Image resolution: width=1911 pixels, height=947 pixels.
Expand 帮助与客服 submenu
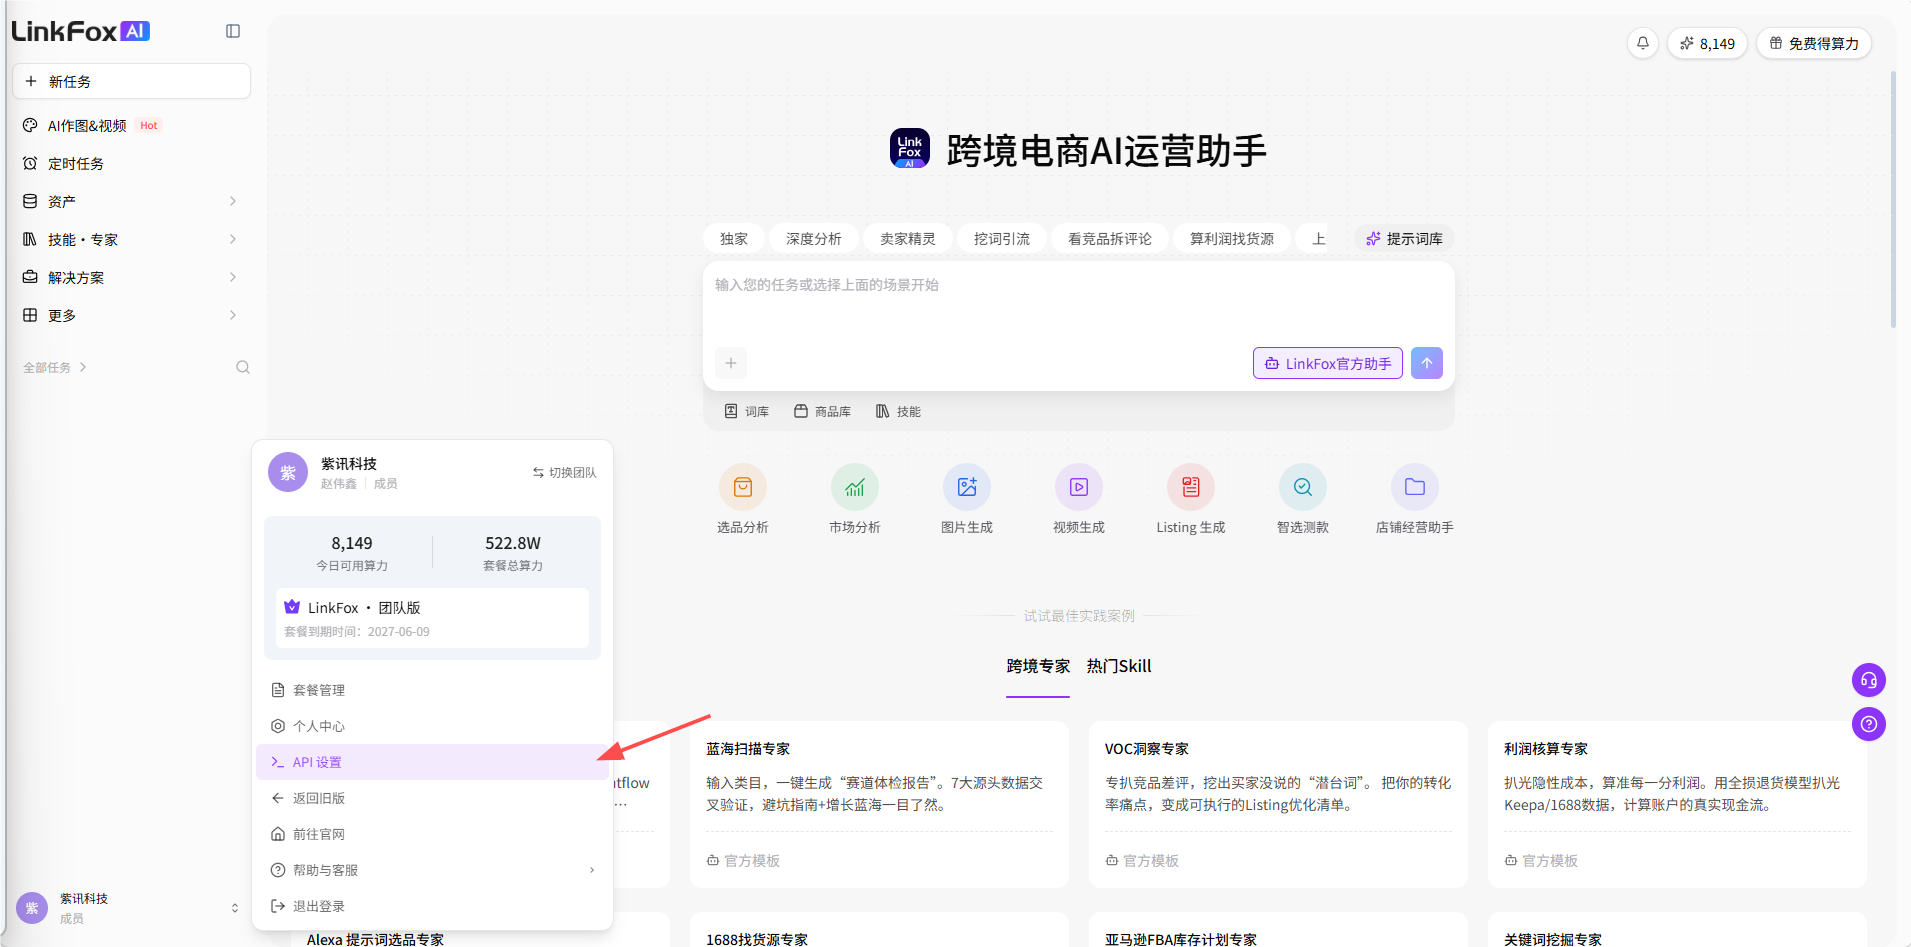point(432,870)
